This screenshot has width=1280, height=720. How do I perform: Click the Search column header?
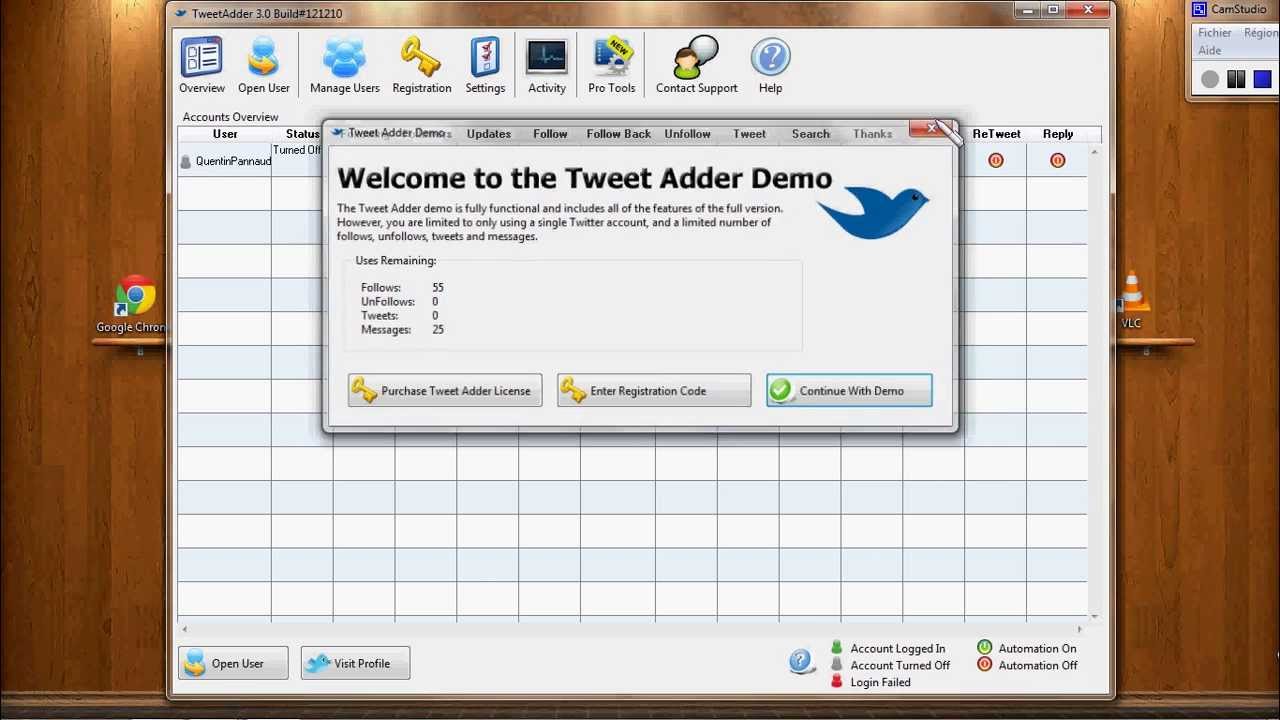(x=811, y=134)
